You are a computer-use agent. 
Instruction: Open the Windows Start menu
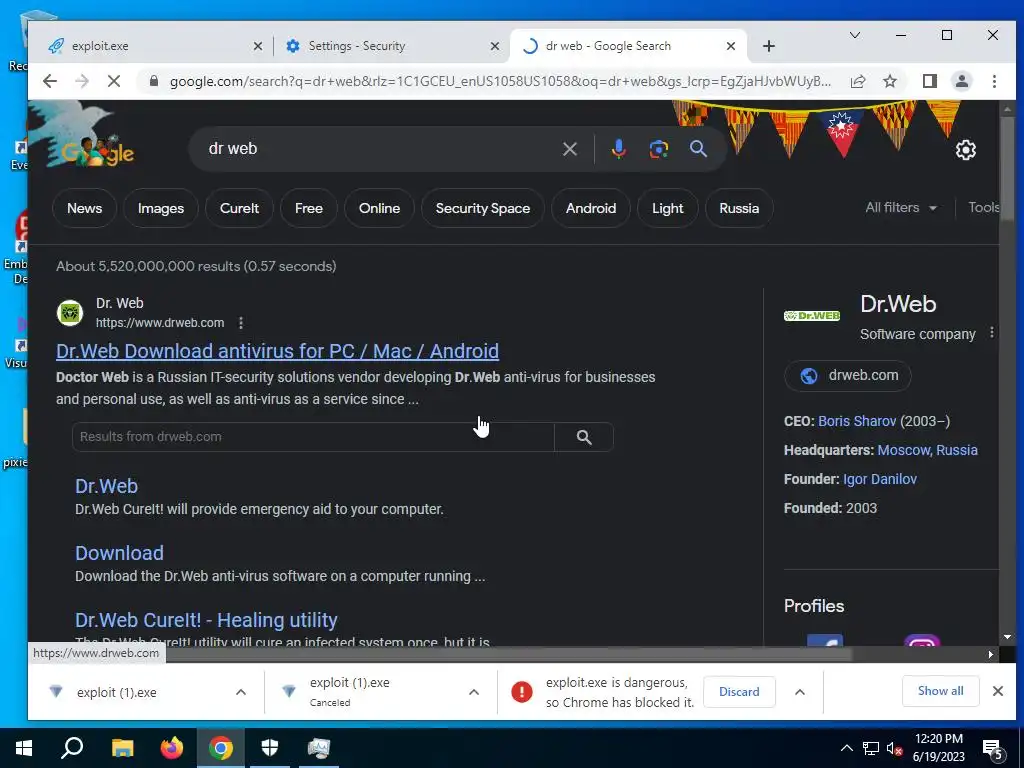click(x=24, y=748)
